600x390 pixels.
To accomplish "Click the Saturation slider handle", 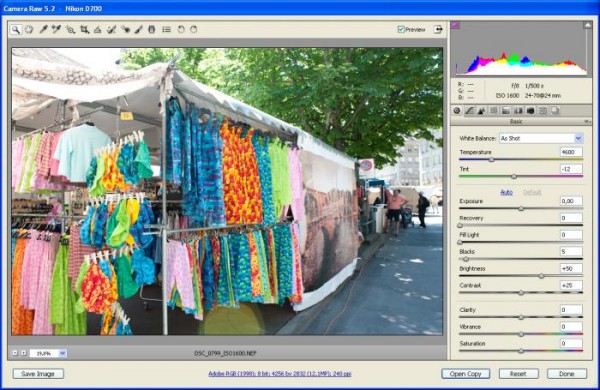I will click(521, 351).
